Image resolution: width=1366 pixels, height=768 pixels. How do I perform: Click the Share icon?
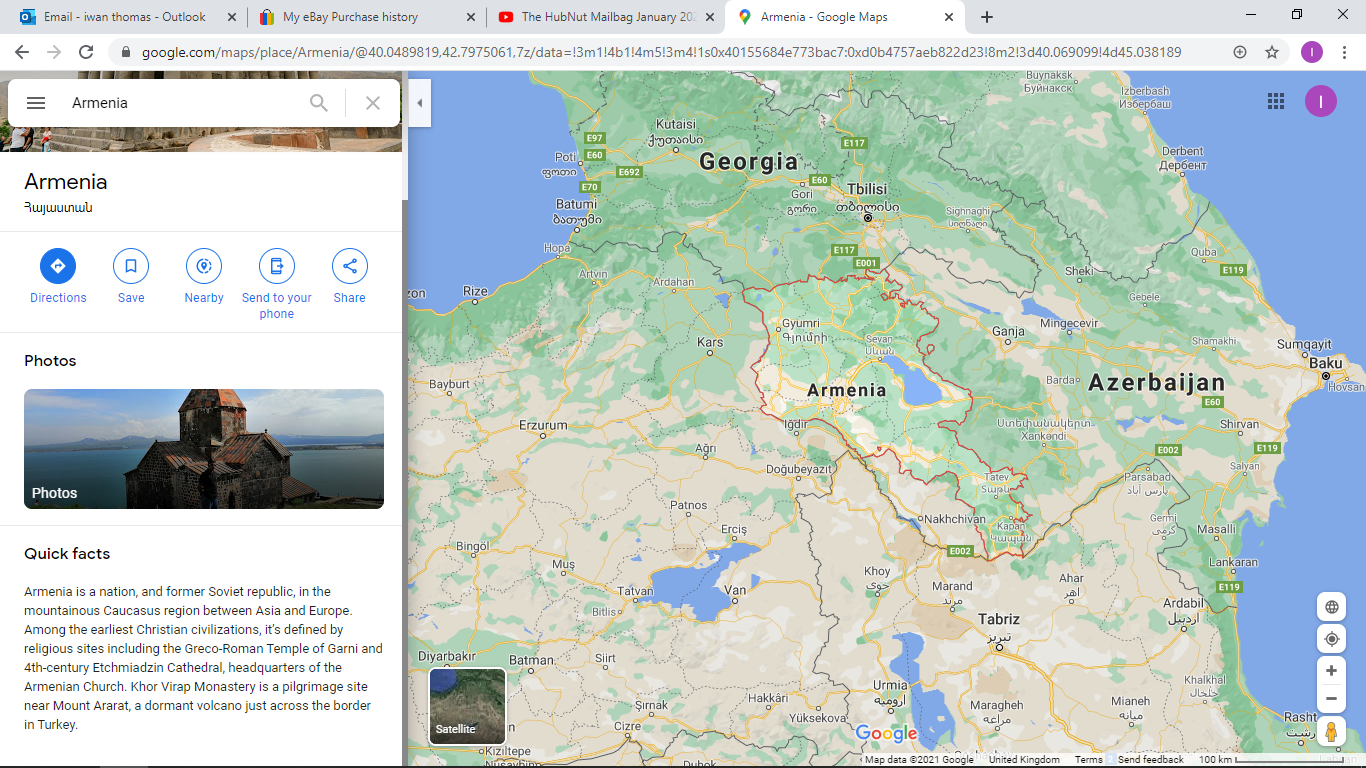click(350, 266)
